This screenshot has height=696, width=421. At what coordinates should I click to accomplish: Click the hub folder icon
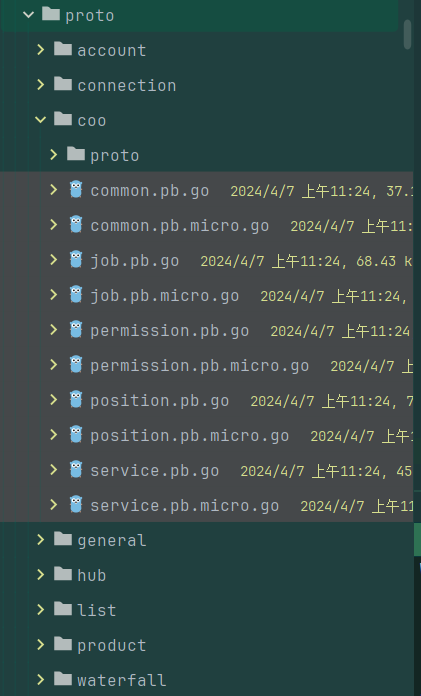pyautogui.click(x=63, y=574)
